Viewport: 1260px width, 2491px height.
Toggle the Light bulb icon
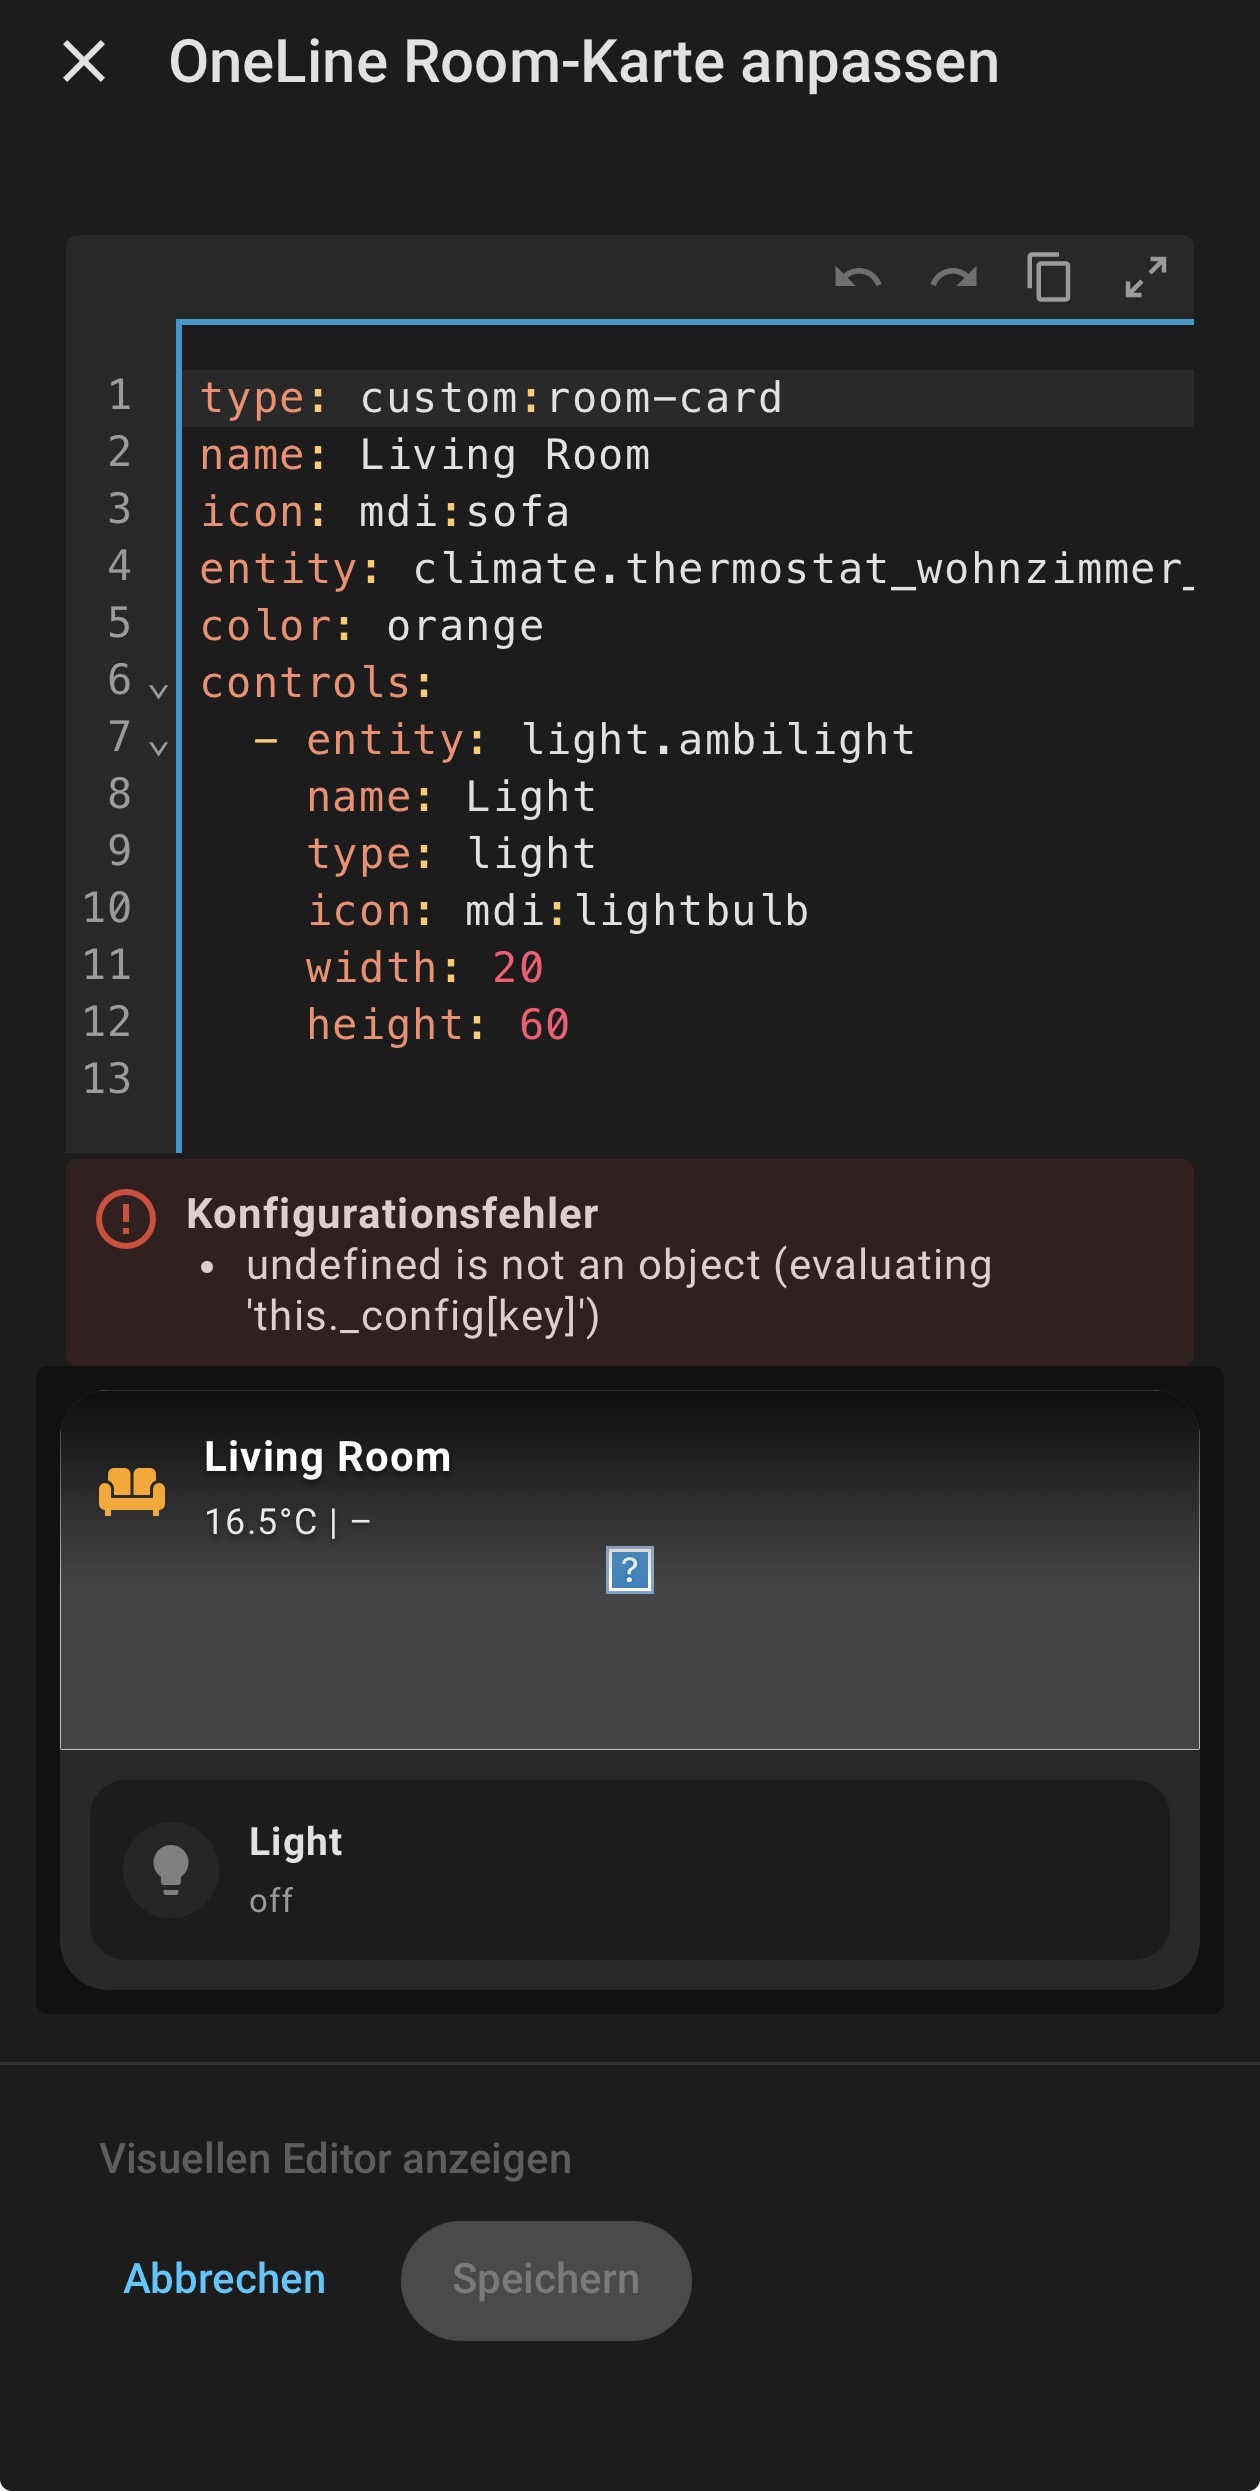(x=171, y=1870)
